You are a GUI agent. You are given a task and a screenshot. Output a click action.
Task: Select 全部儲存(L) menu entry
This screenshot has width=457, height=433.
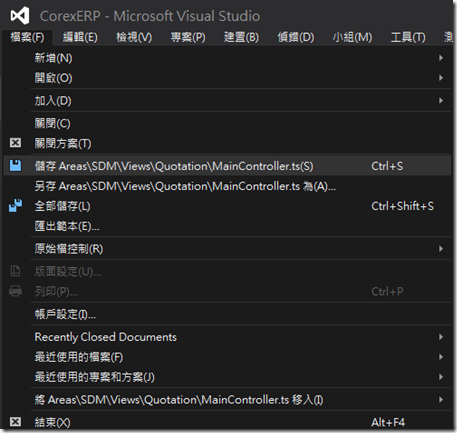click(x=227, y=206)
